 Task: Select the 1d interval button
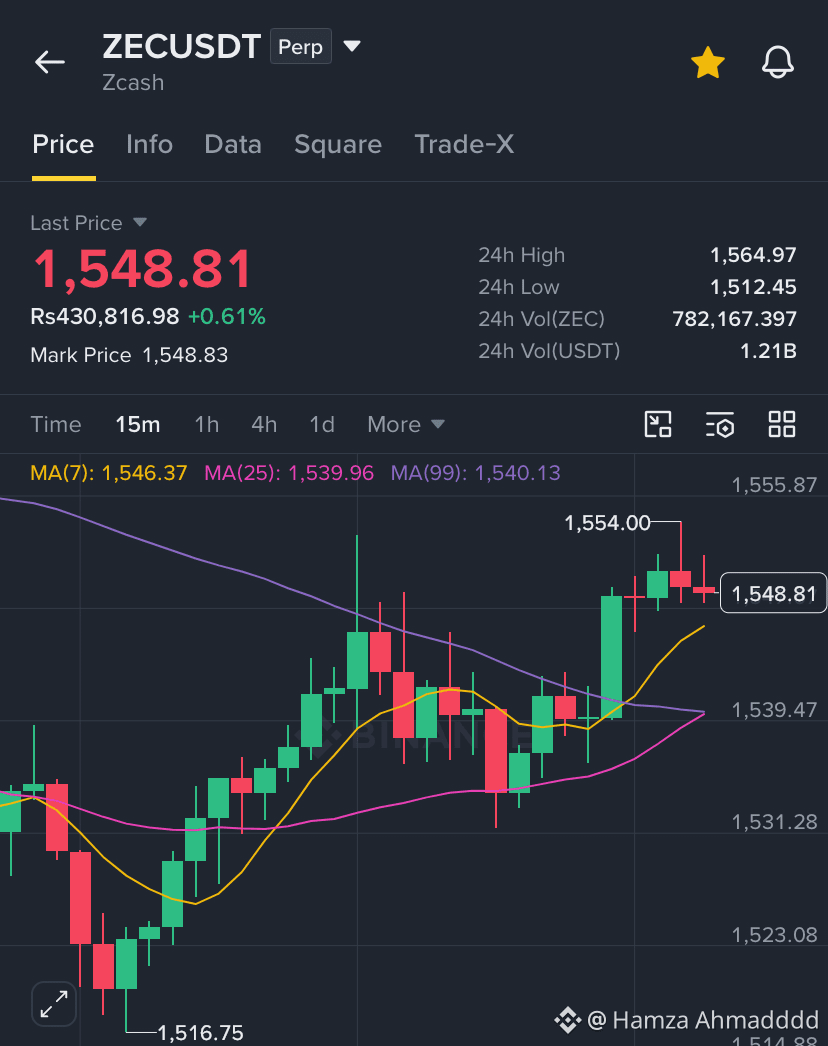point(322,424)
